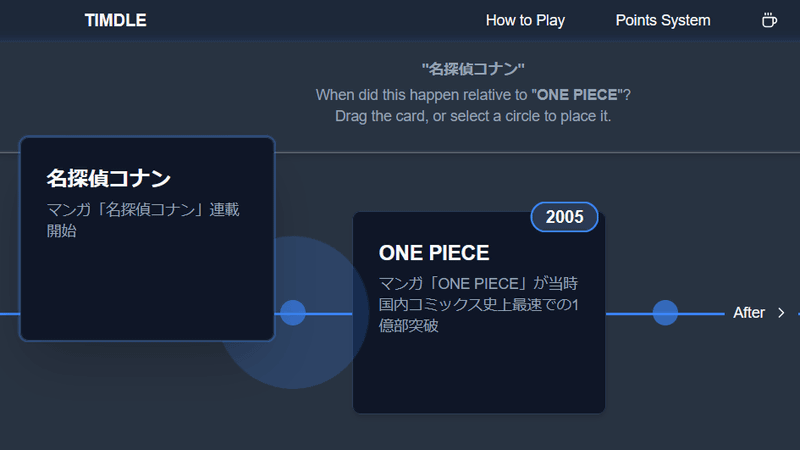Click the coffee cup icon
The width and height of the screenshot is (800, 450).
click(x=769, y=20)
